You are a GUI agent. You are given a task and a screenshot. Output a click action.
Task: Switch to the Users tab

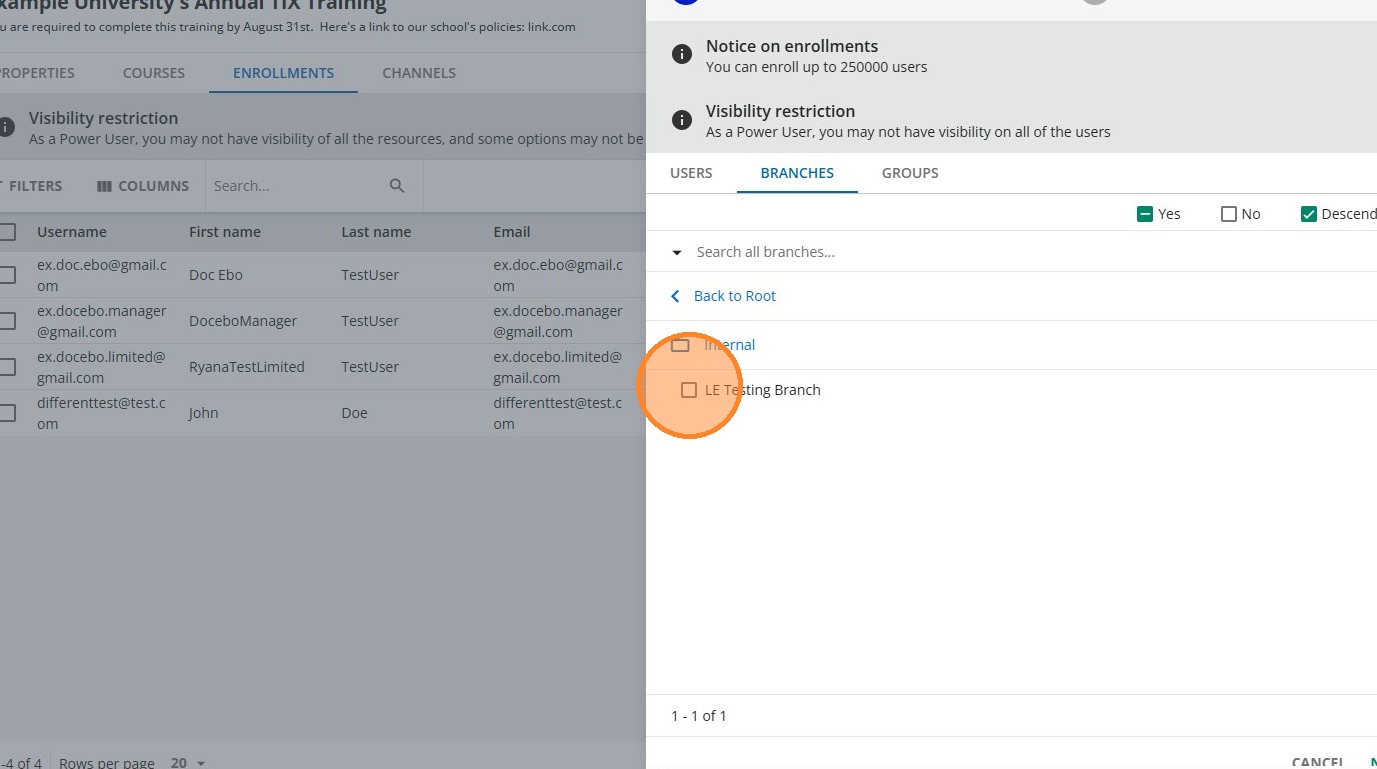coord(691,173)
